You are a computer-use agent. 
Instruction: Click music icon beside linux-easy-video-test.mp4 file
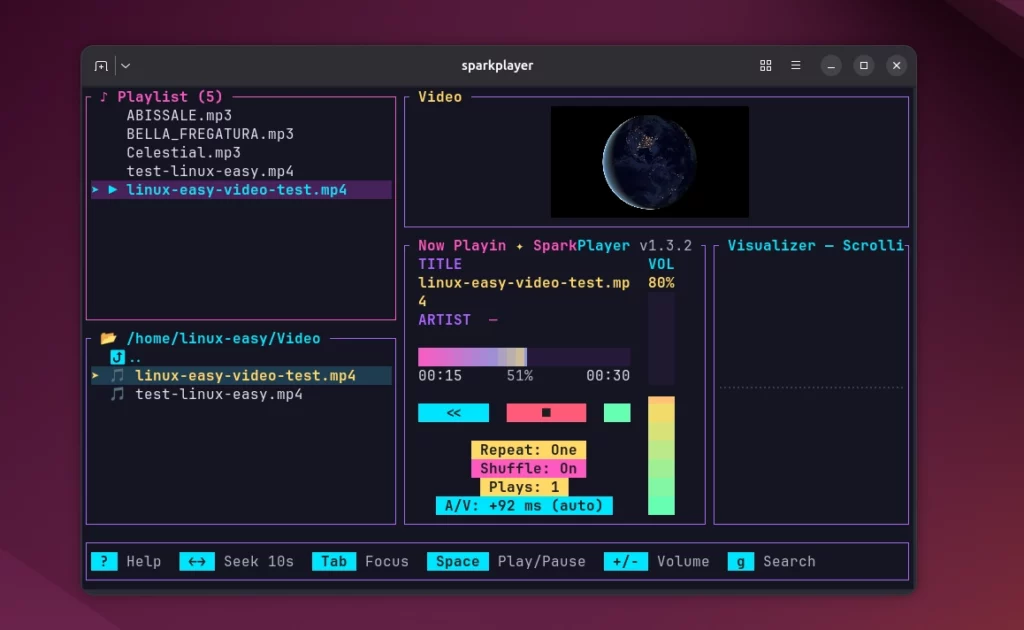click(117, 375)
